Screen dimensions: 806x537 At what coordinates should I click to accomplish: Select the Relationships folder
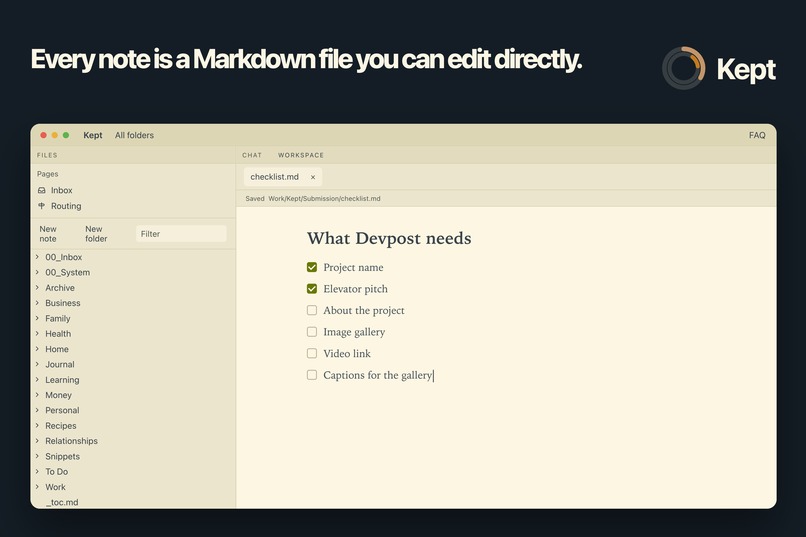(x=71, y=441)
